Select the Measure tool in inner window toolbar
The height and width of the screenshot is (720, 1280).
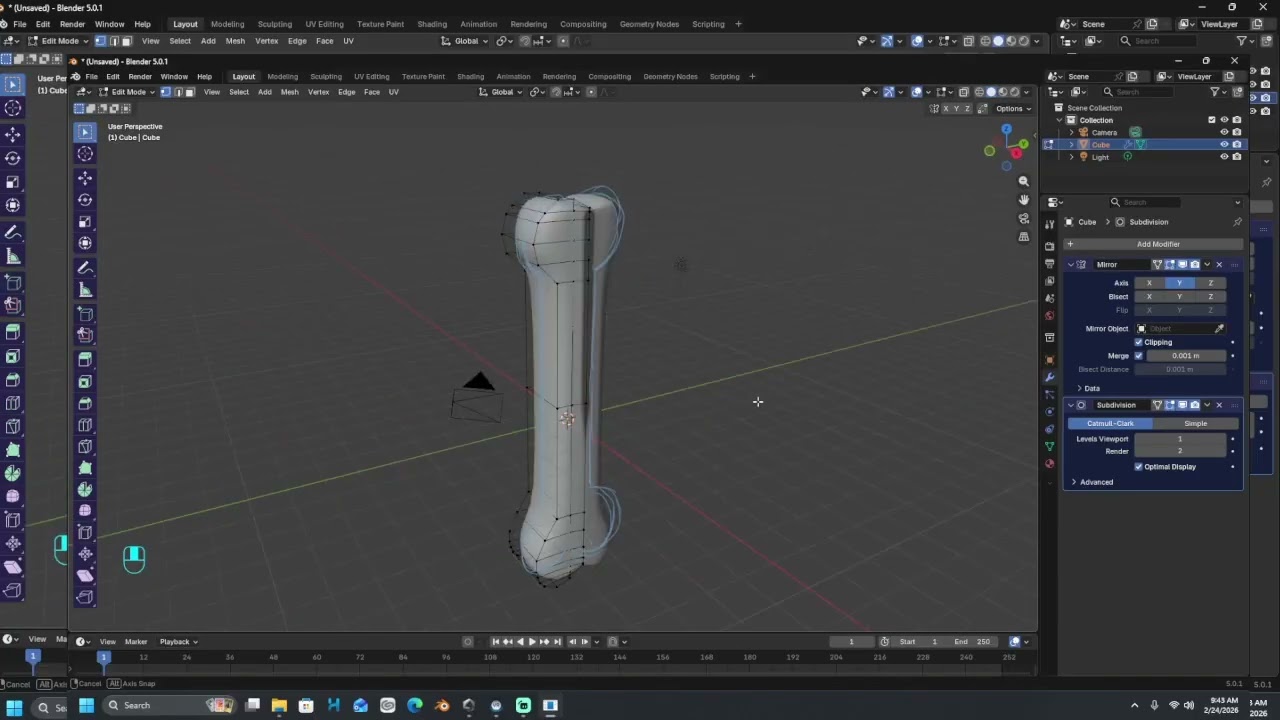point(85,290)
